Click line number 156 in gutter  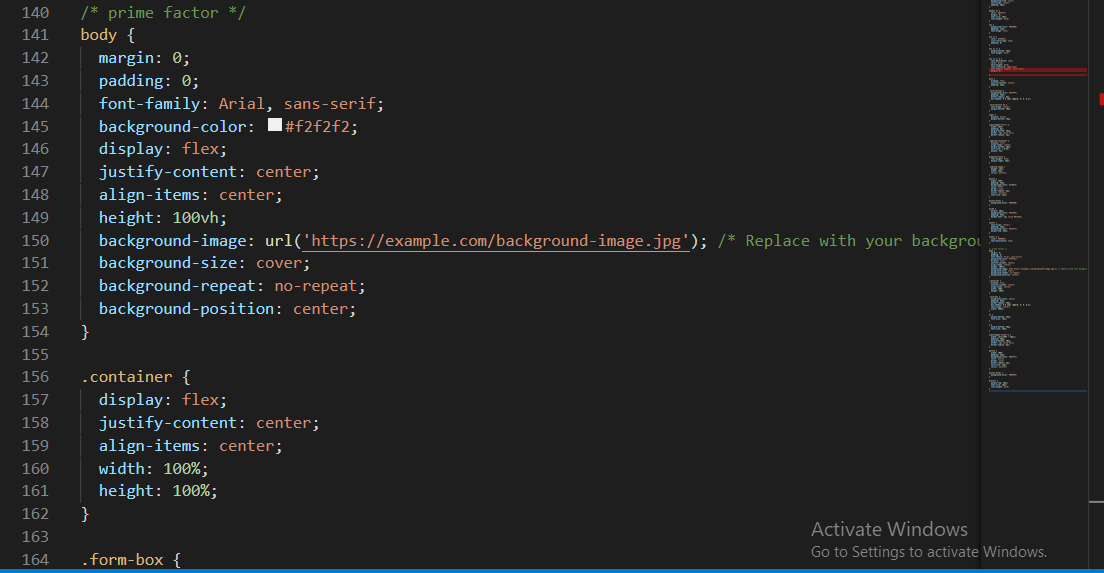coord(35,377)
